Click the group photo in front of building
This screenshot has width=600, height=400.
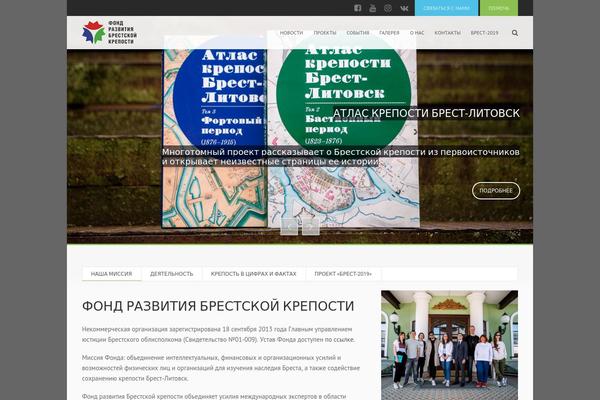click(x=449, y=345)
